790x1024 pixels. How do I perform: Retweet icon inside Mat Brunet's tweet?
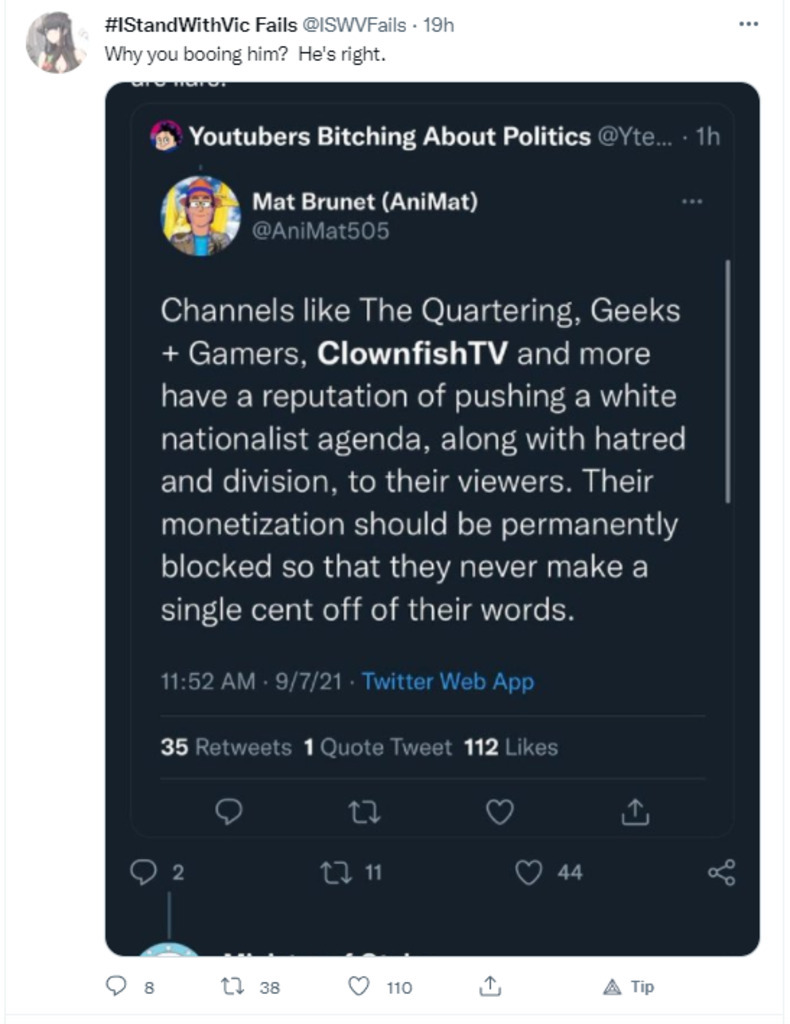[x=366, y=813]
